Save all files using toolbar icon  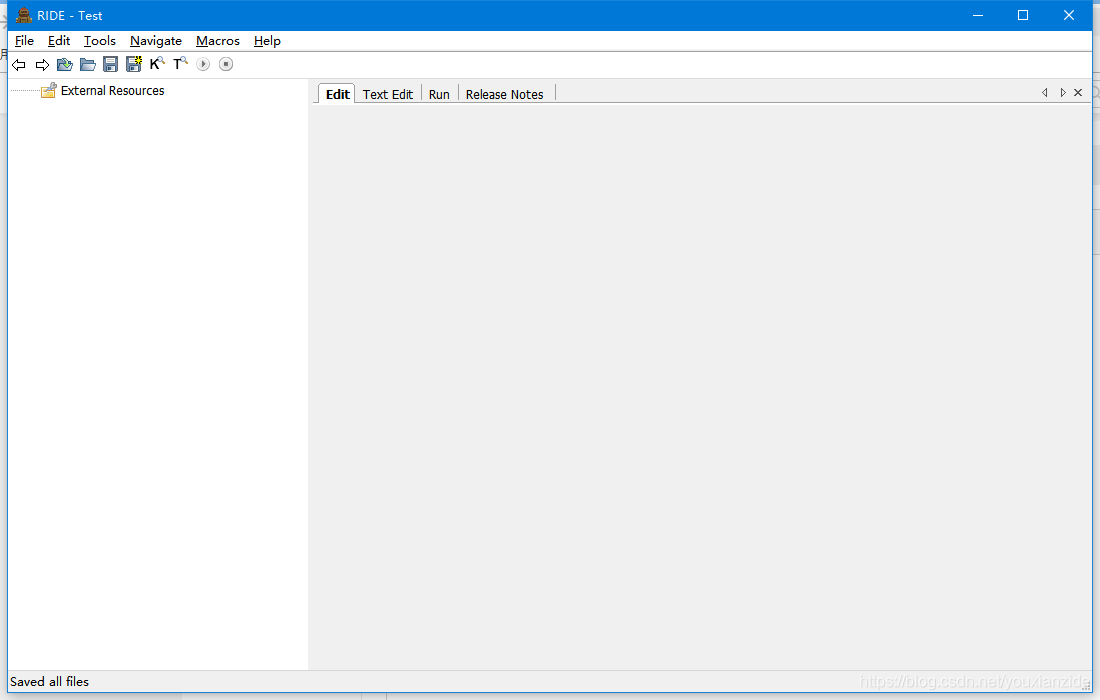[x=133, y=63]
